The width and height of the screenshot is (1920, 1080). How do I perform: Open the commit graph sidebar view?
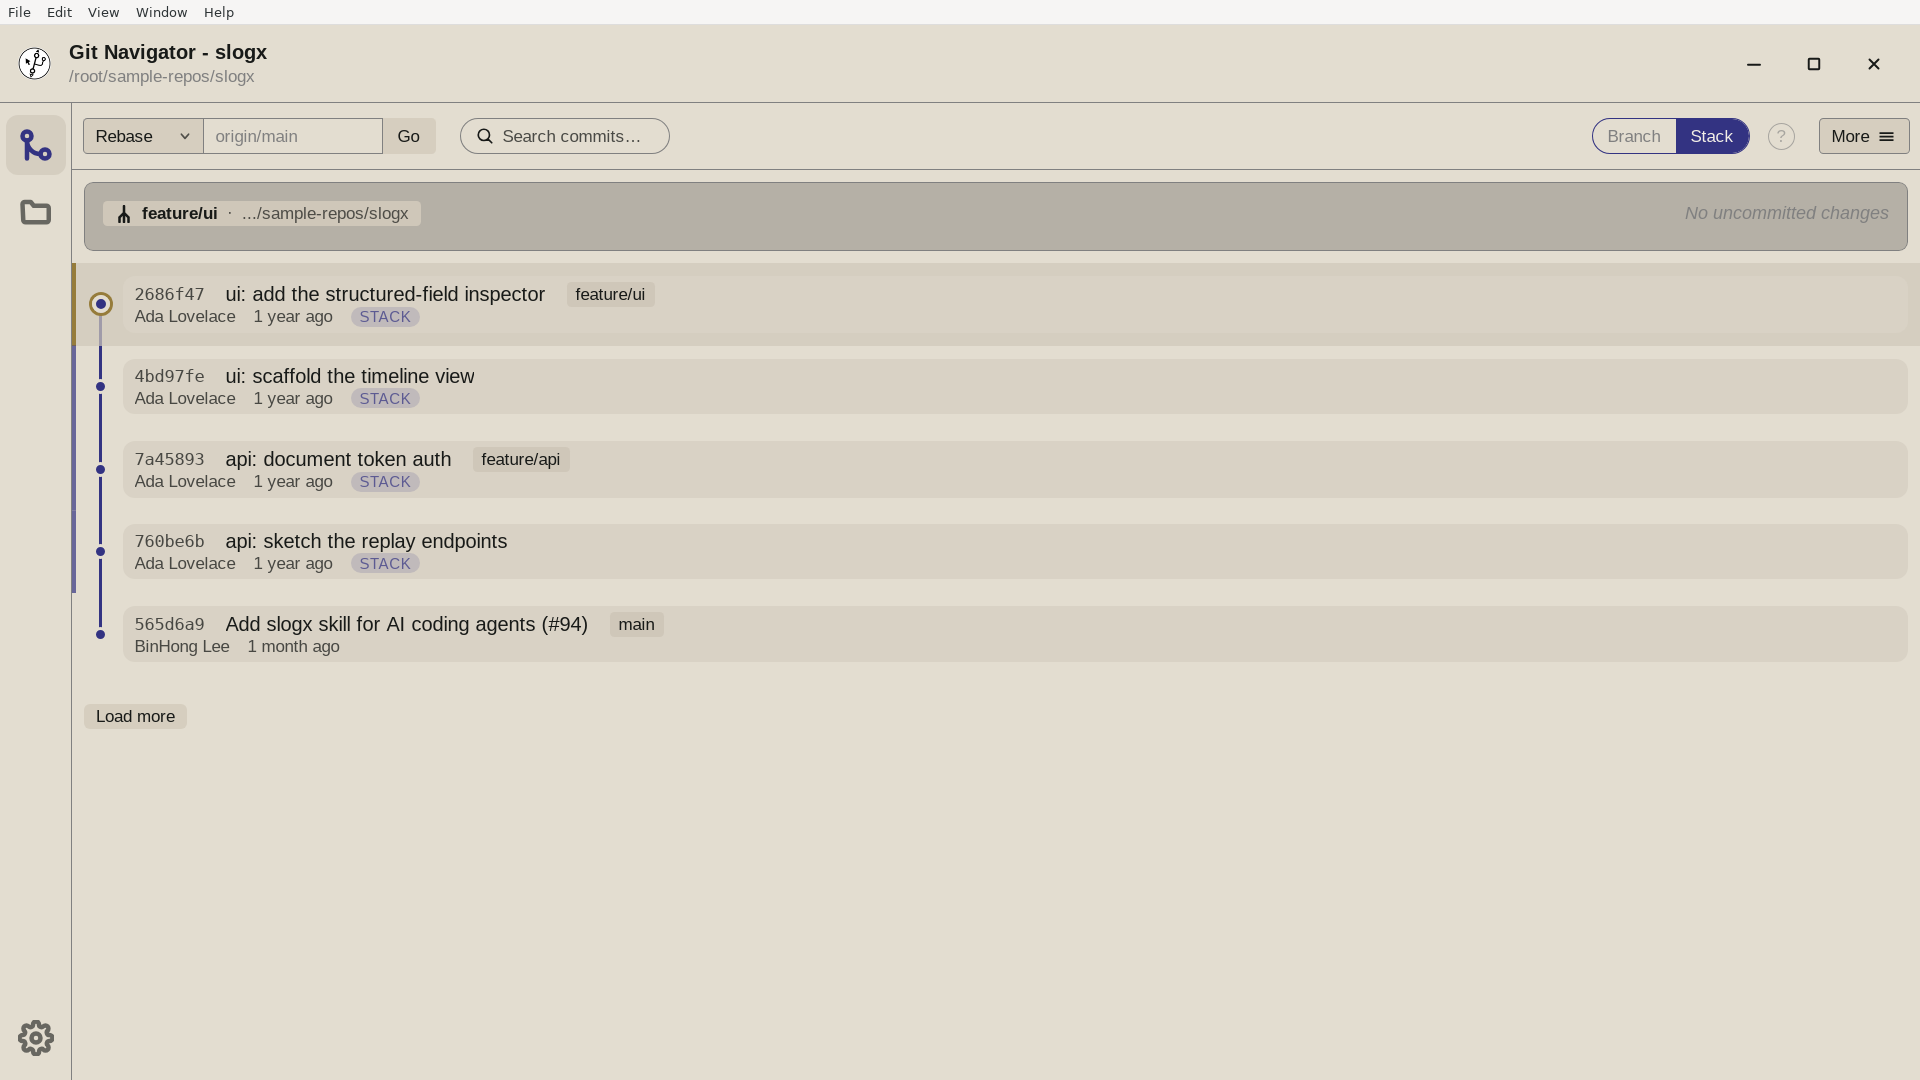pyautogui.click(x=36, y=146)
